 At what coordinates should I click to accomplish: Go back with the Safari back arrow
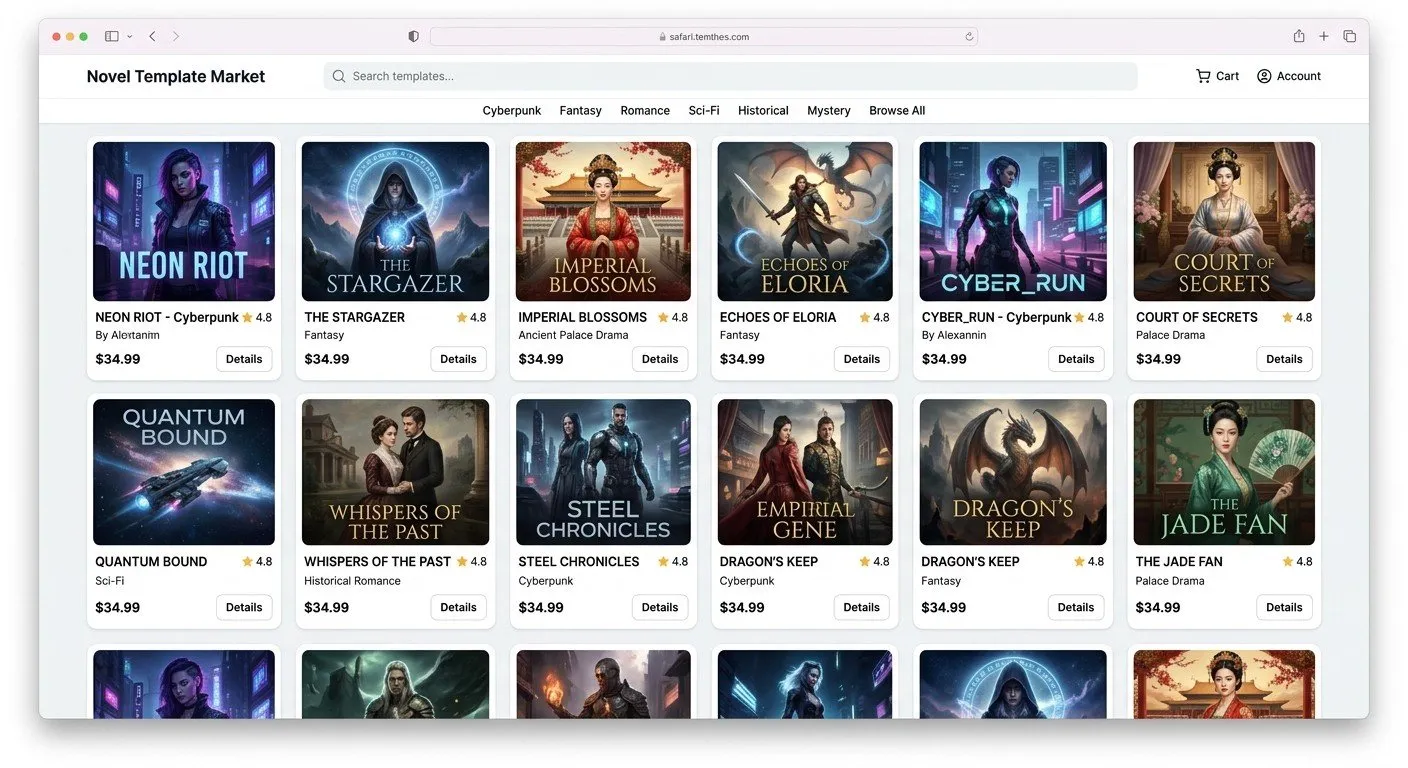(152, 36)
